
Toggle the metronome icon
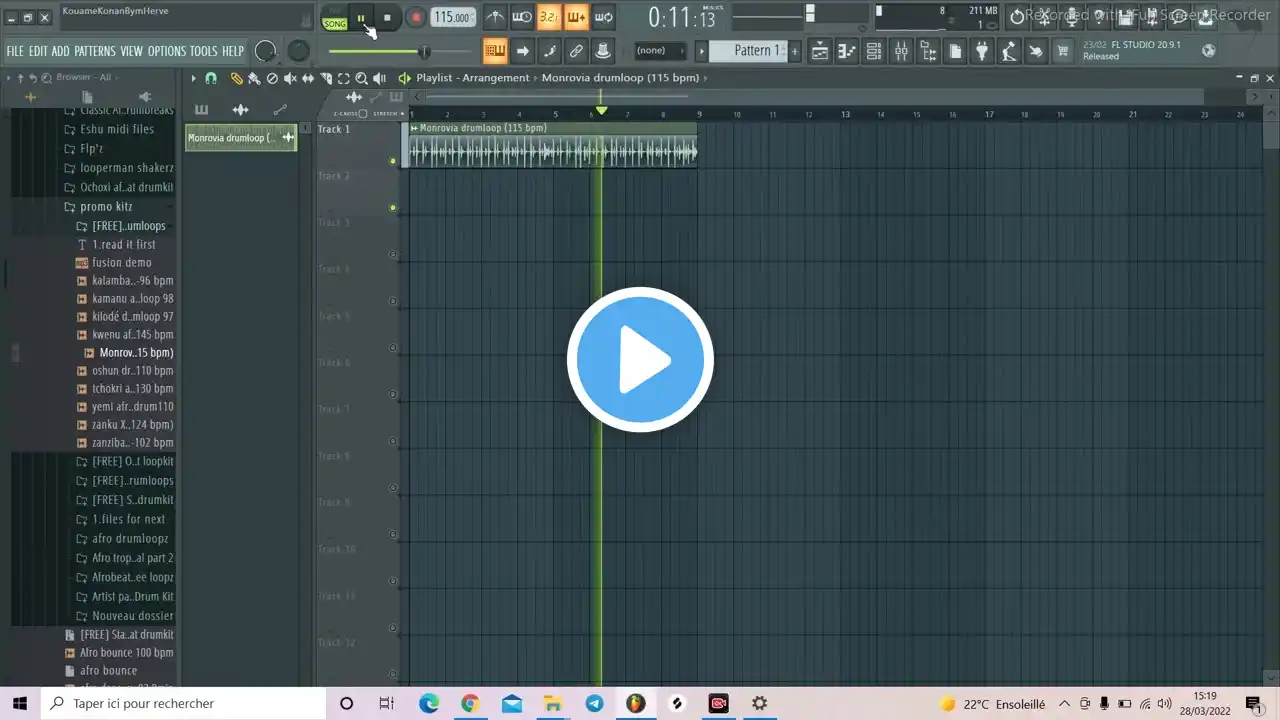click(x=495, y=17)
